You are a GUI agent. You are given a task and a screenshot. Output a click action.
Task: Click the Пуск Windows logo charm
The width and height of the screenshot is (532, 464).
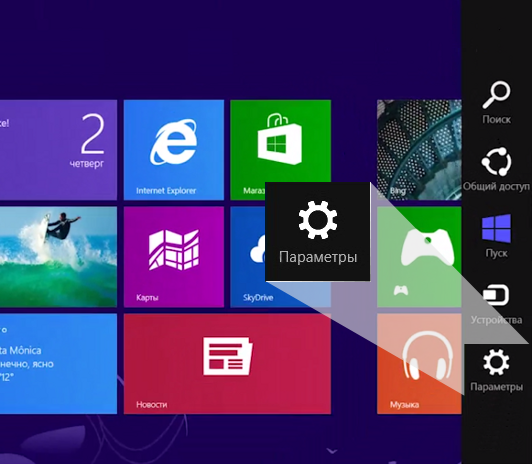point(496,236)
